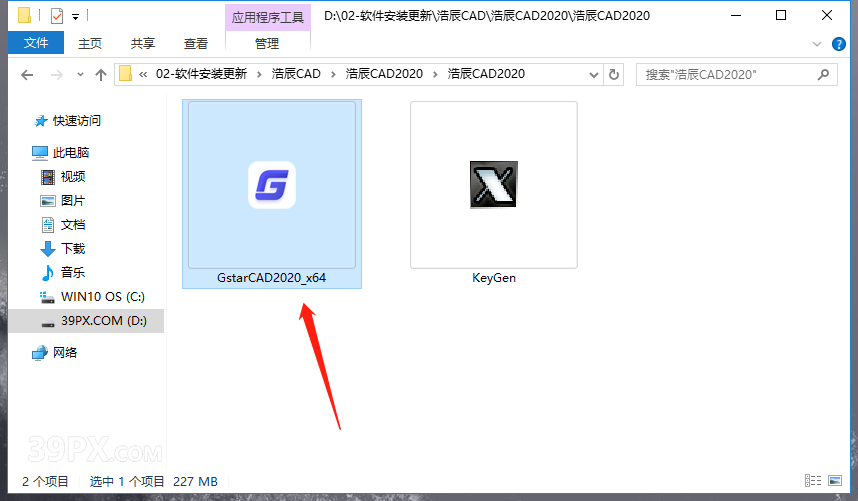The height and width of the screenshot is (501, 858).
Task: Switch to the 主页 ribbon tab
Action: pyautogui.click(x=90, y=43)
